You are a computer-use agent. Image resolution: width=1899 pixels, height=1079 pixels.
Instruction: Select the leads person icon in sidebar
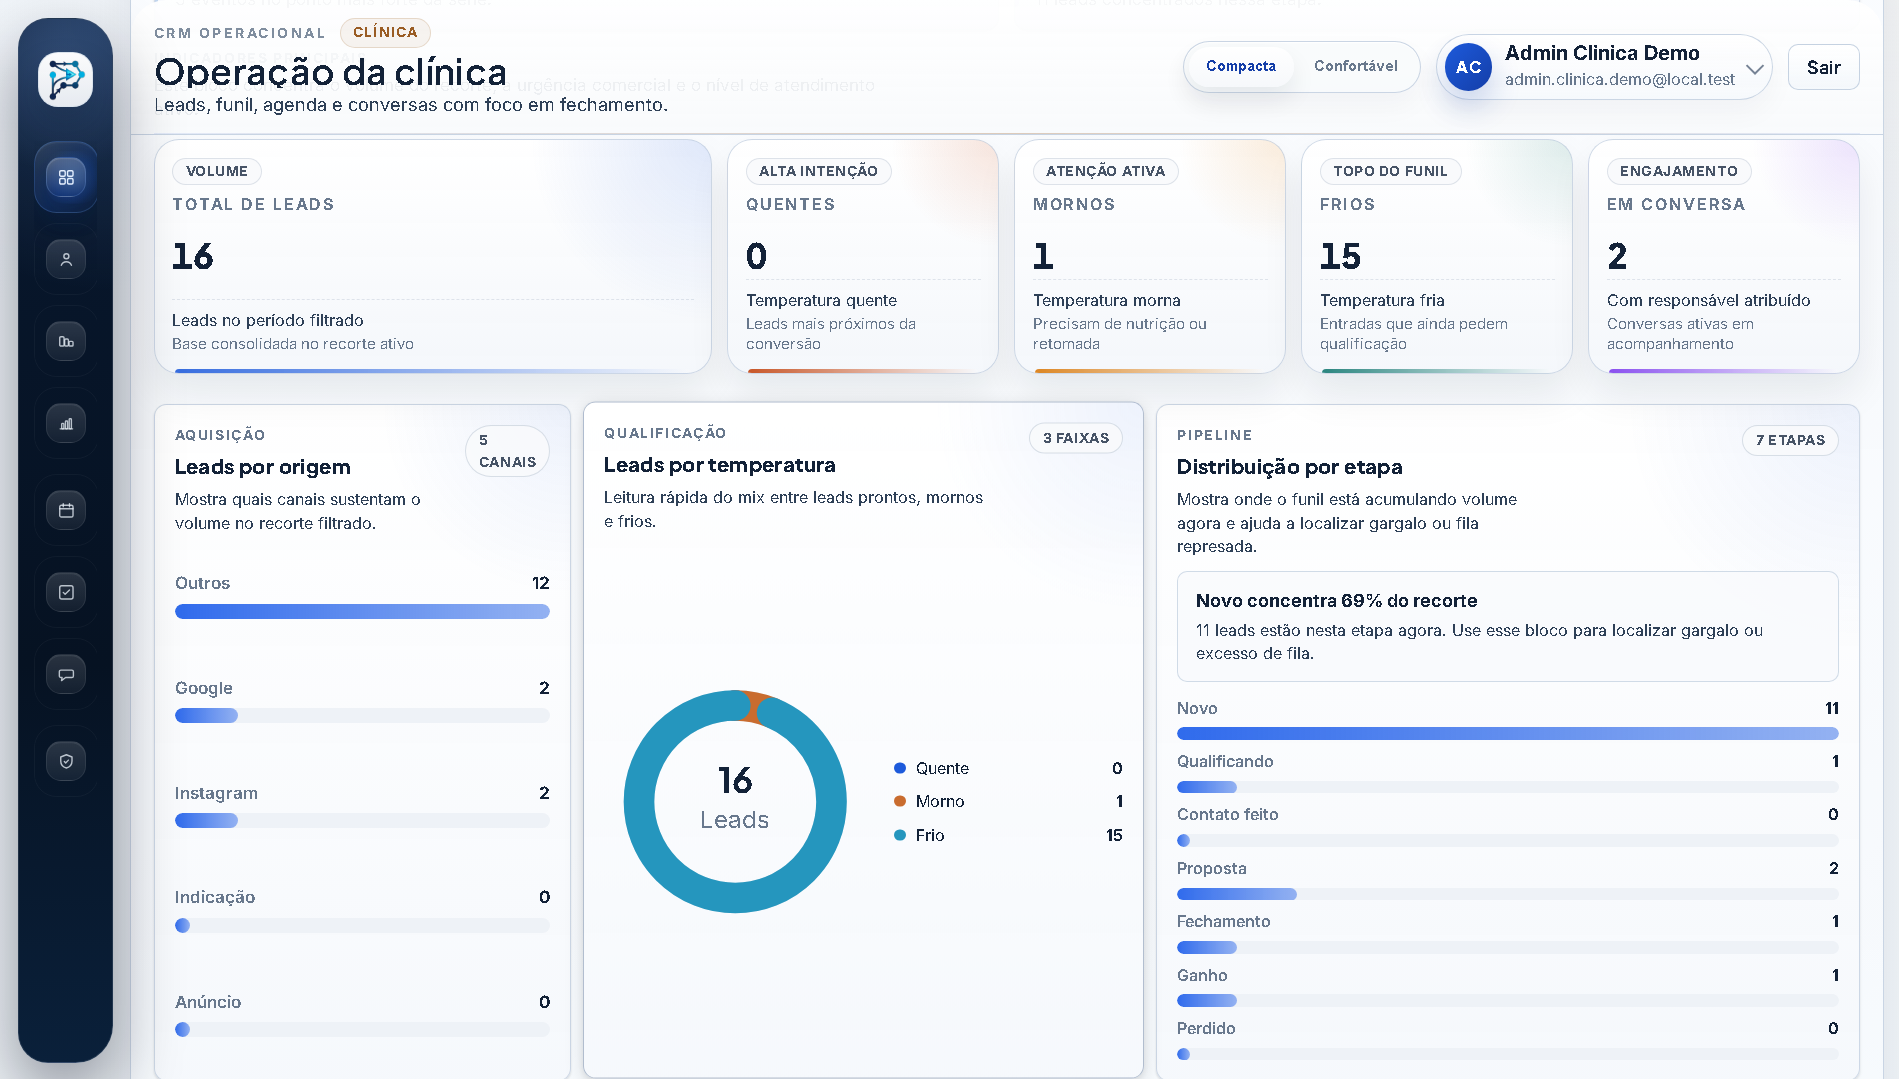(x=66, y=258)
